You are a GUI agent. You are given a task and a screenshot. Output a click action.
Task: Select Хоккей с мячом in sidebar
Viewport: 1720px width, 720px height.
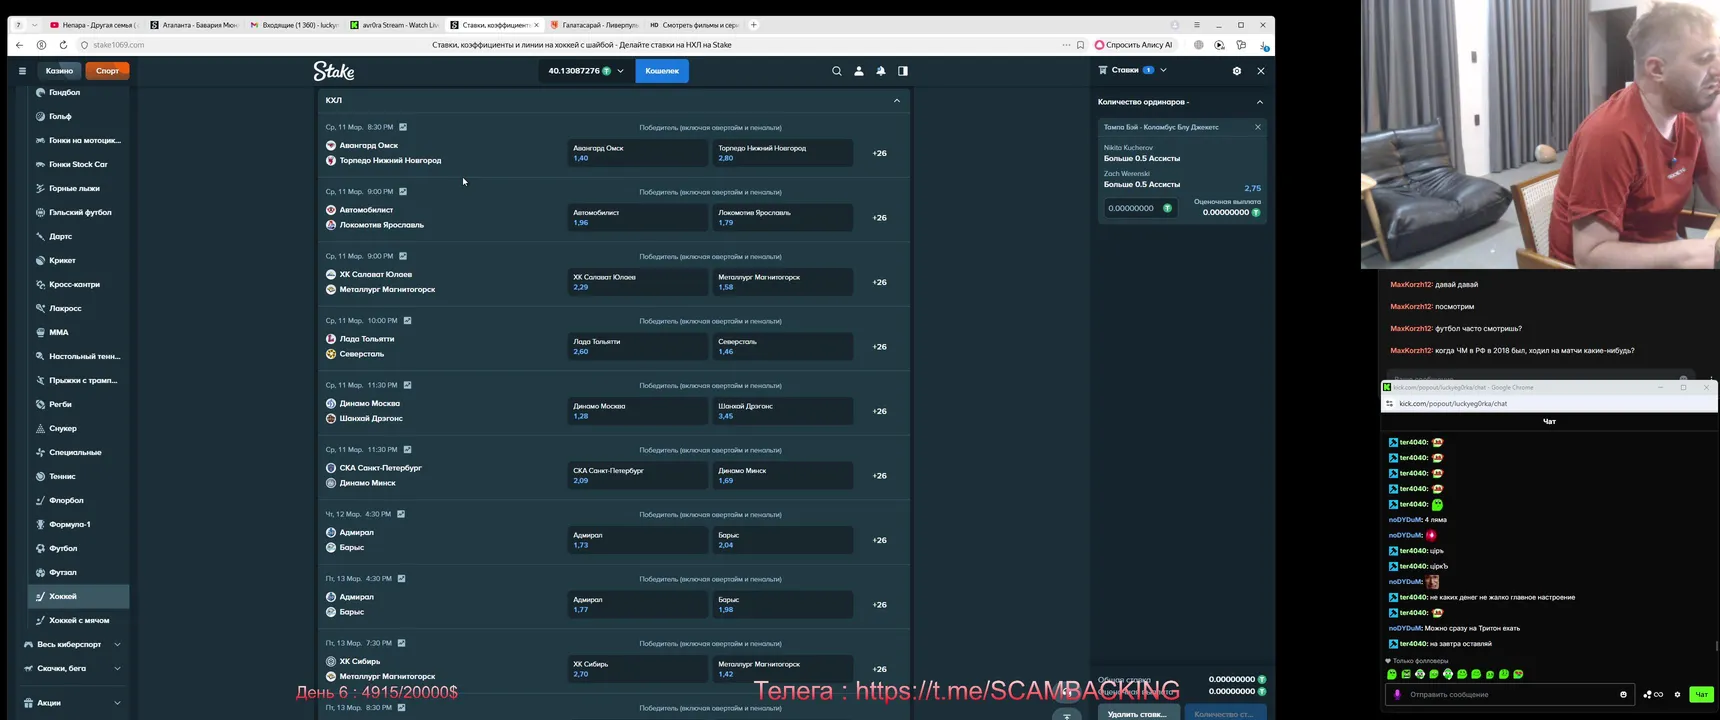[78, 620]
